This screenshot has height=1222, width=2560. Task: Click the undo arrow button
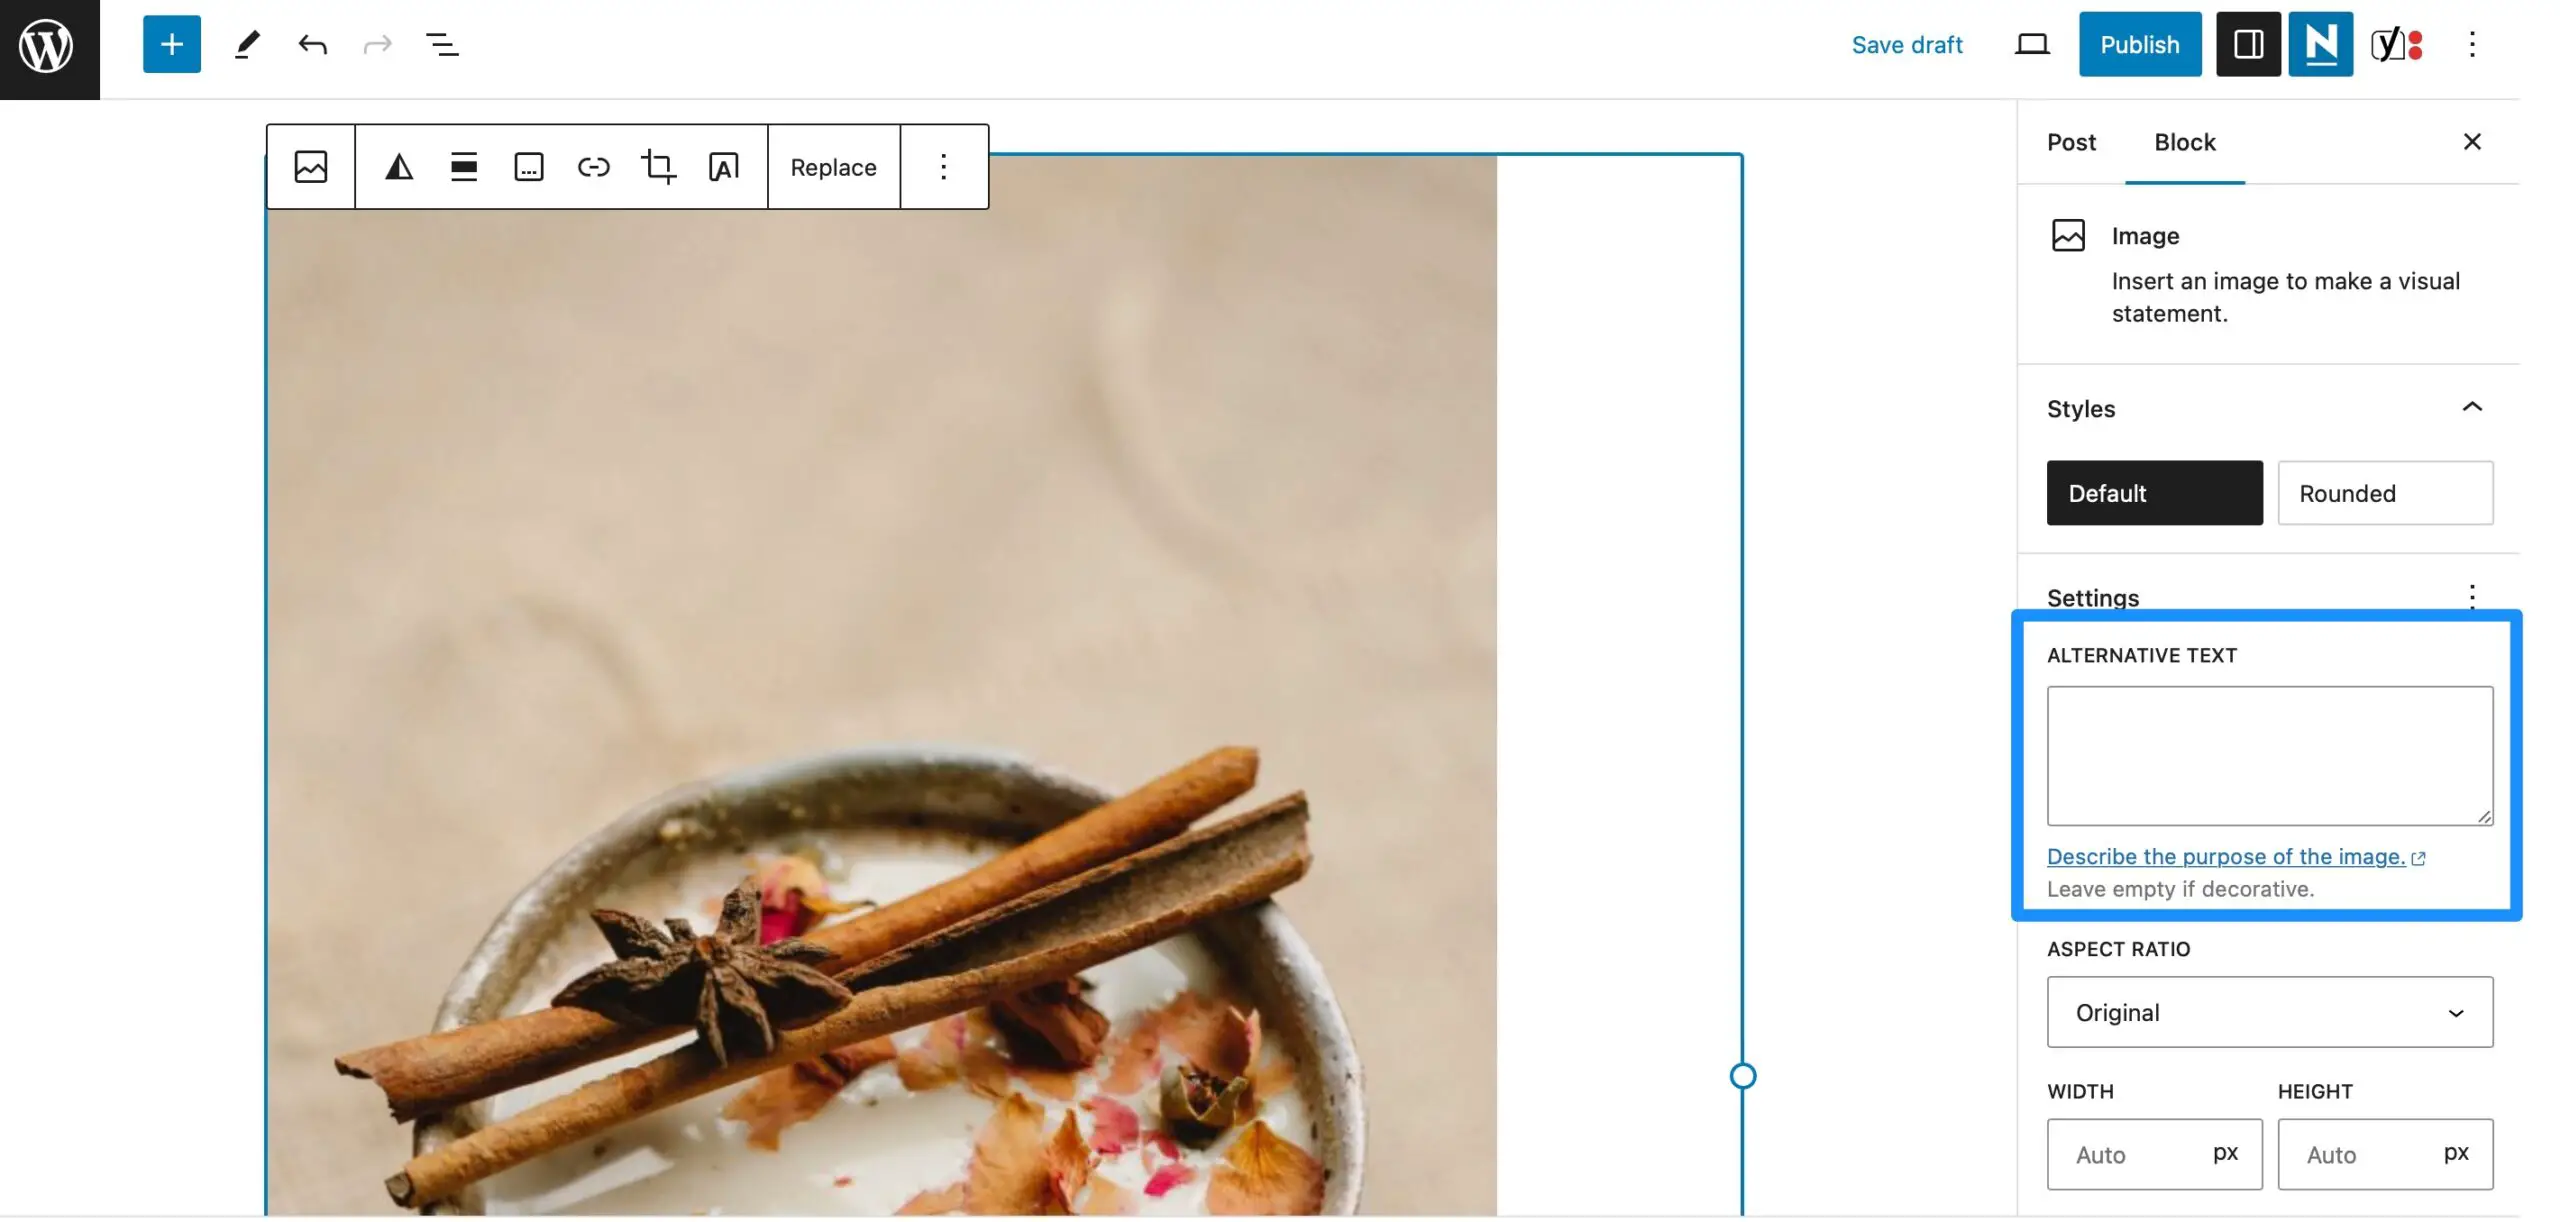[x=313, y=42]
